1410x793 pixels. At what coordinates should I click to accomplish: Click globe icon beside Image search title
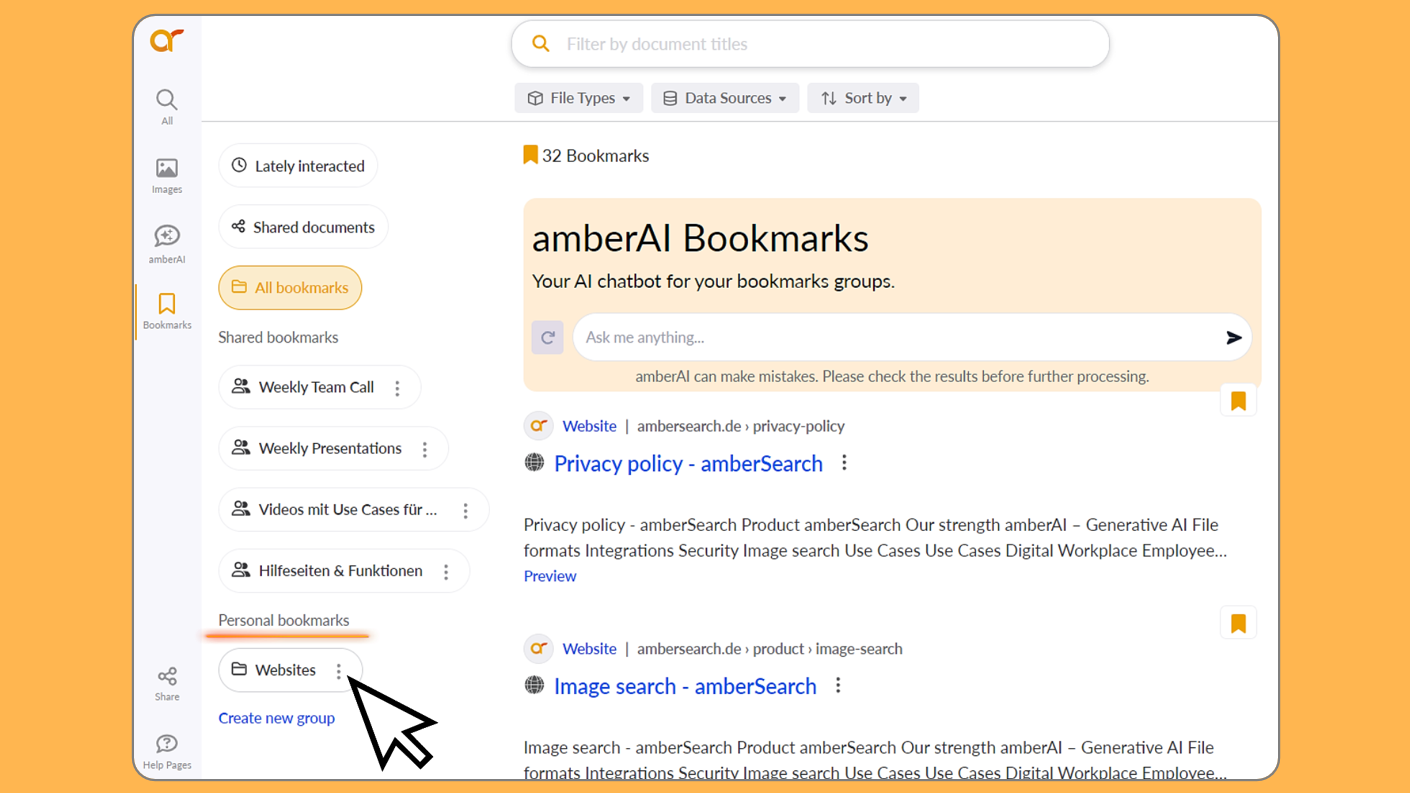[x=535, y=686]
